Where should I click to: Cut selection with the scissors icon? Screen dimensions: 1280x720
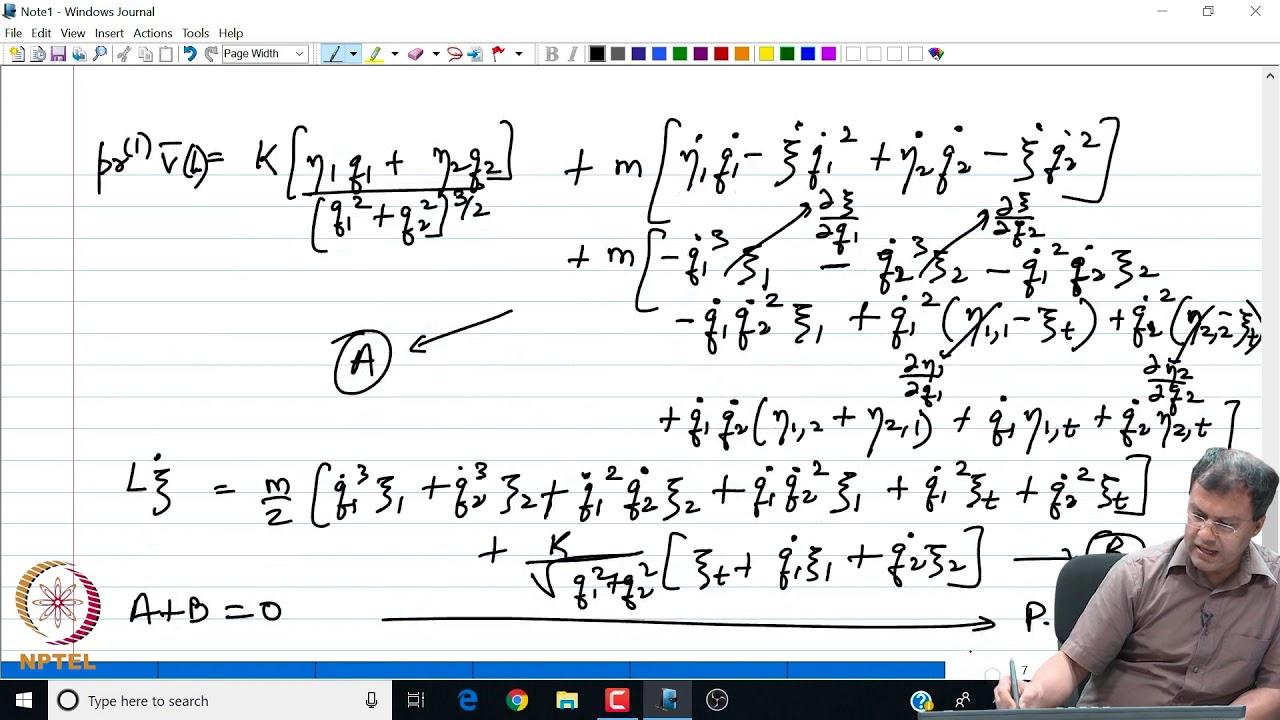124,54
